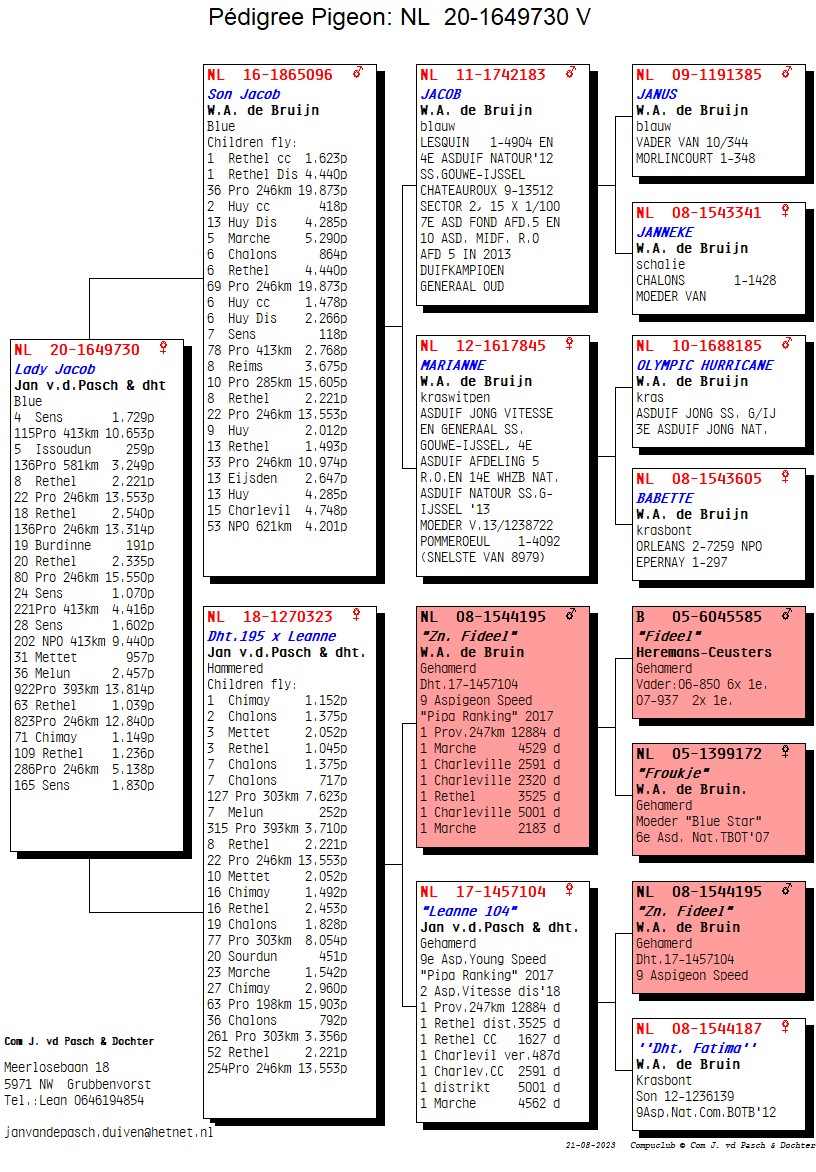
Task: Select the Son Jacob name heading
Action: pyautogui.click(x=244, y=94)
